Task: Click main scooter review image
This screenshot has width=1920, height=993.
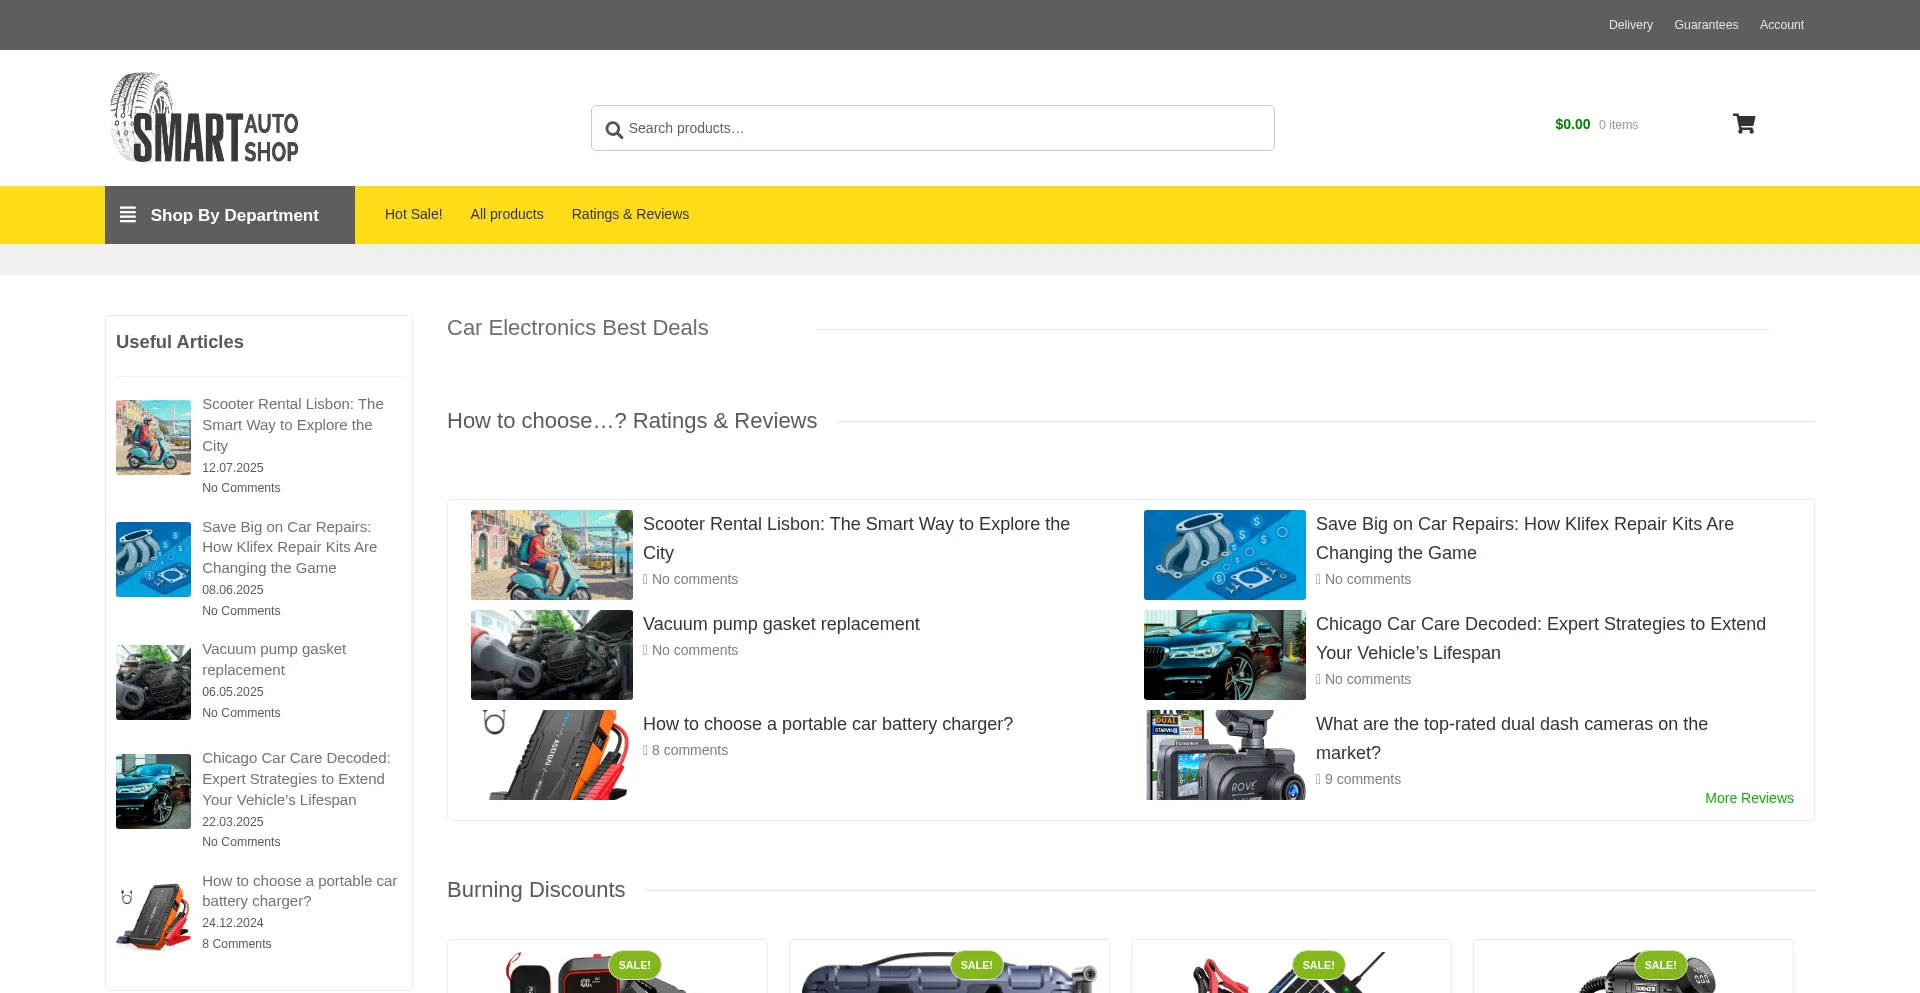Action: 552,555
